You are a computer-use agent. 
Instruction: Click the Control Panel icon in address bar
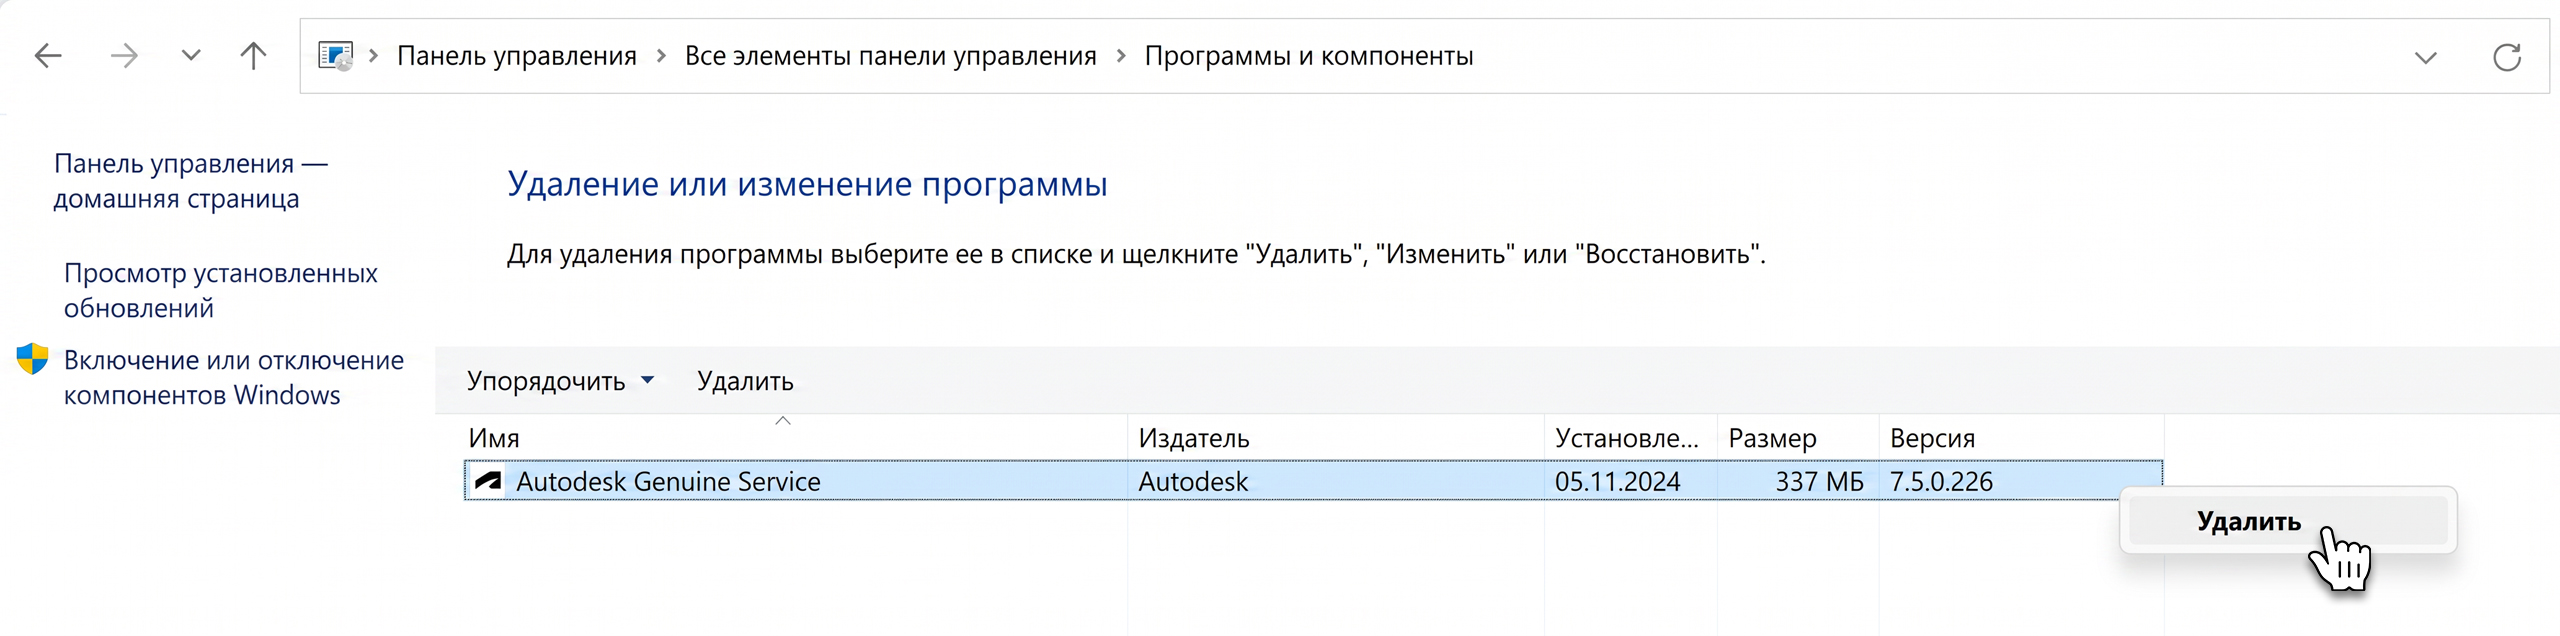tap(336, 56)
